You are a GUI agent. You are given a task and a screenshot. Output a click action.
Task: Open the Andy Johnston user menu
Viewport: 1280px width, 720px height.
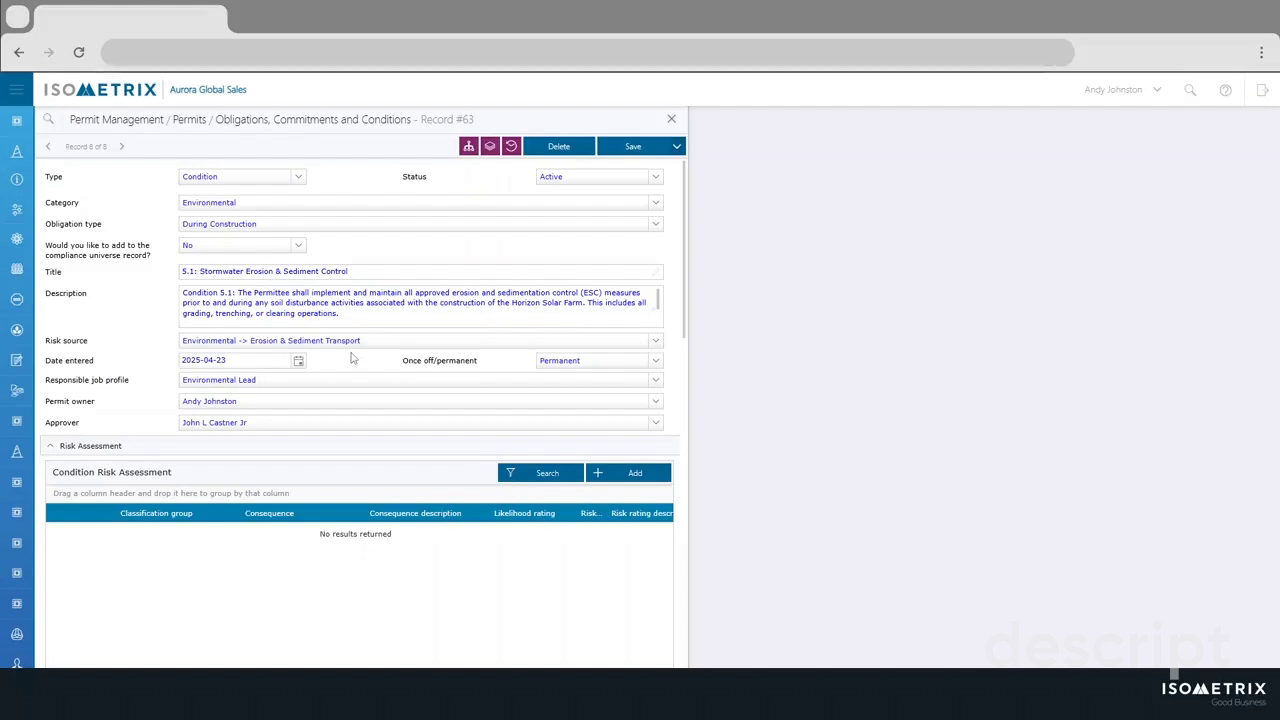(x=1122, y=90)
